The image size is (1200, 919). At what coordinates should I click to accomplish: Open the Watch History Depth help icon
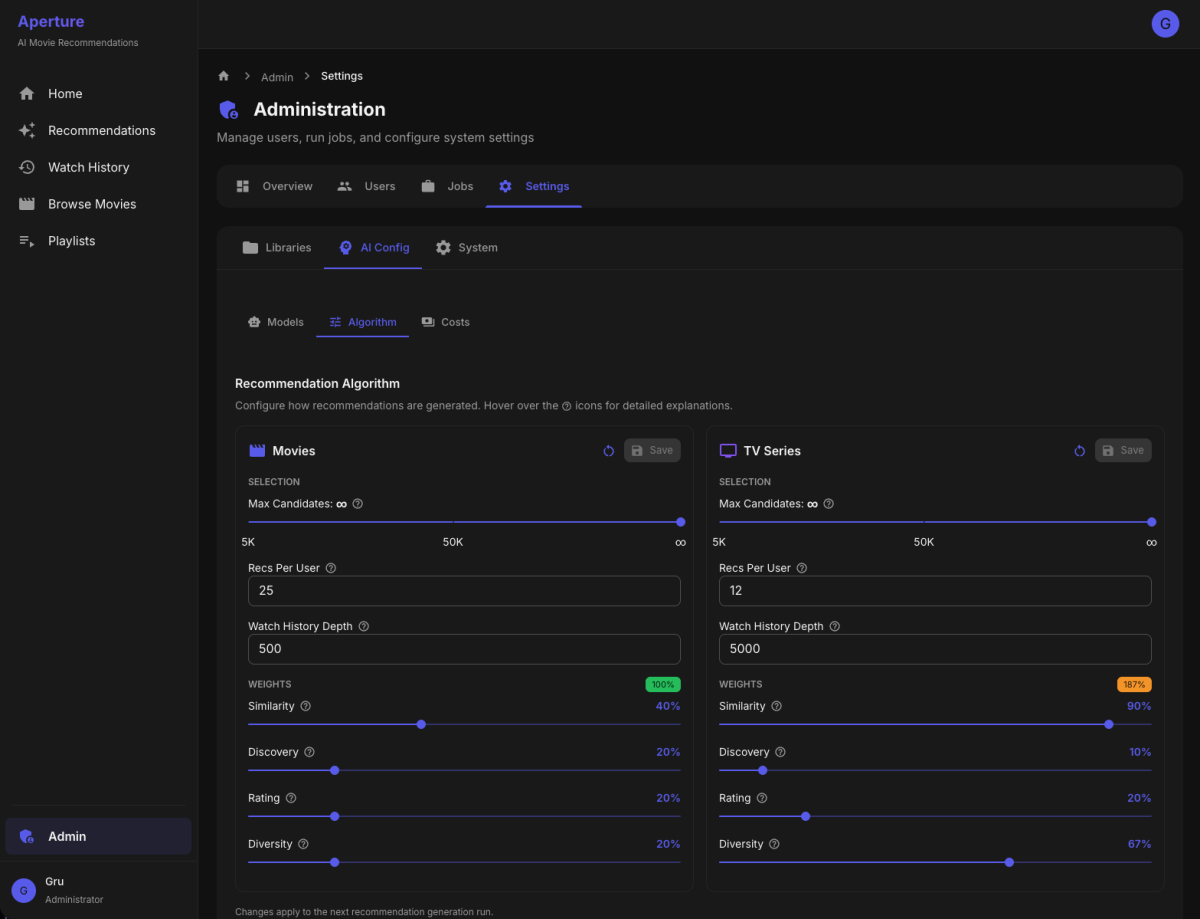364,626
